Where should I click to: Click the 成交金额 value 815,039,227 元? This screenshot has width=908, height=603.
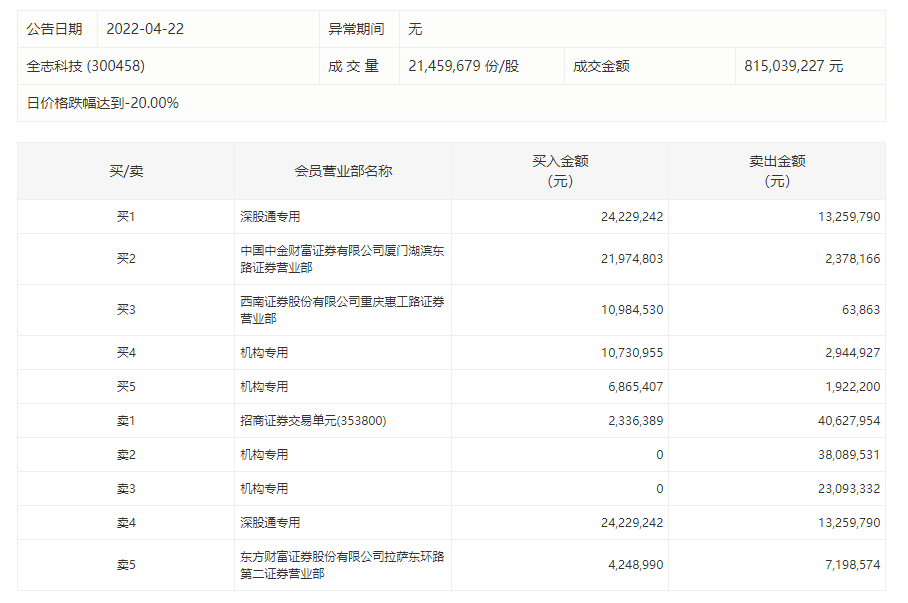click(x=793, y=66)
